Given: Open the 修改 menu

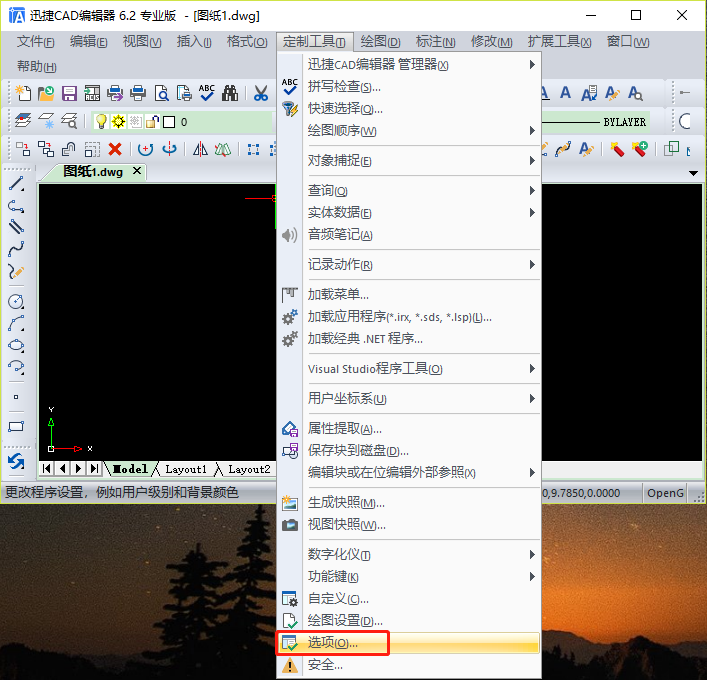Looking at the screenshot, I should (491, 42).
